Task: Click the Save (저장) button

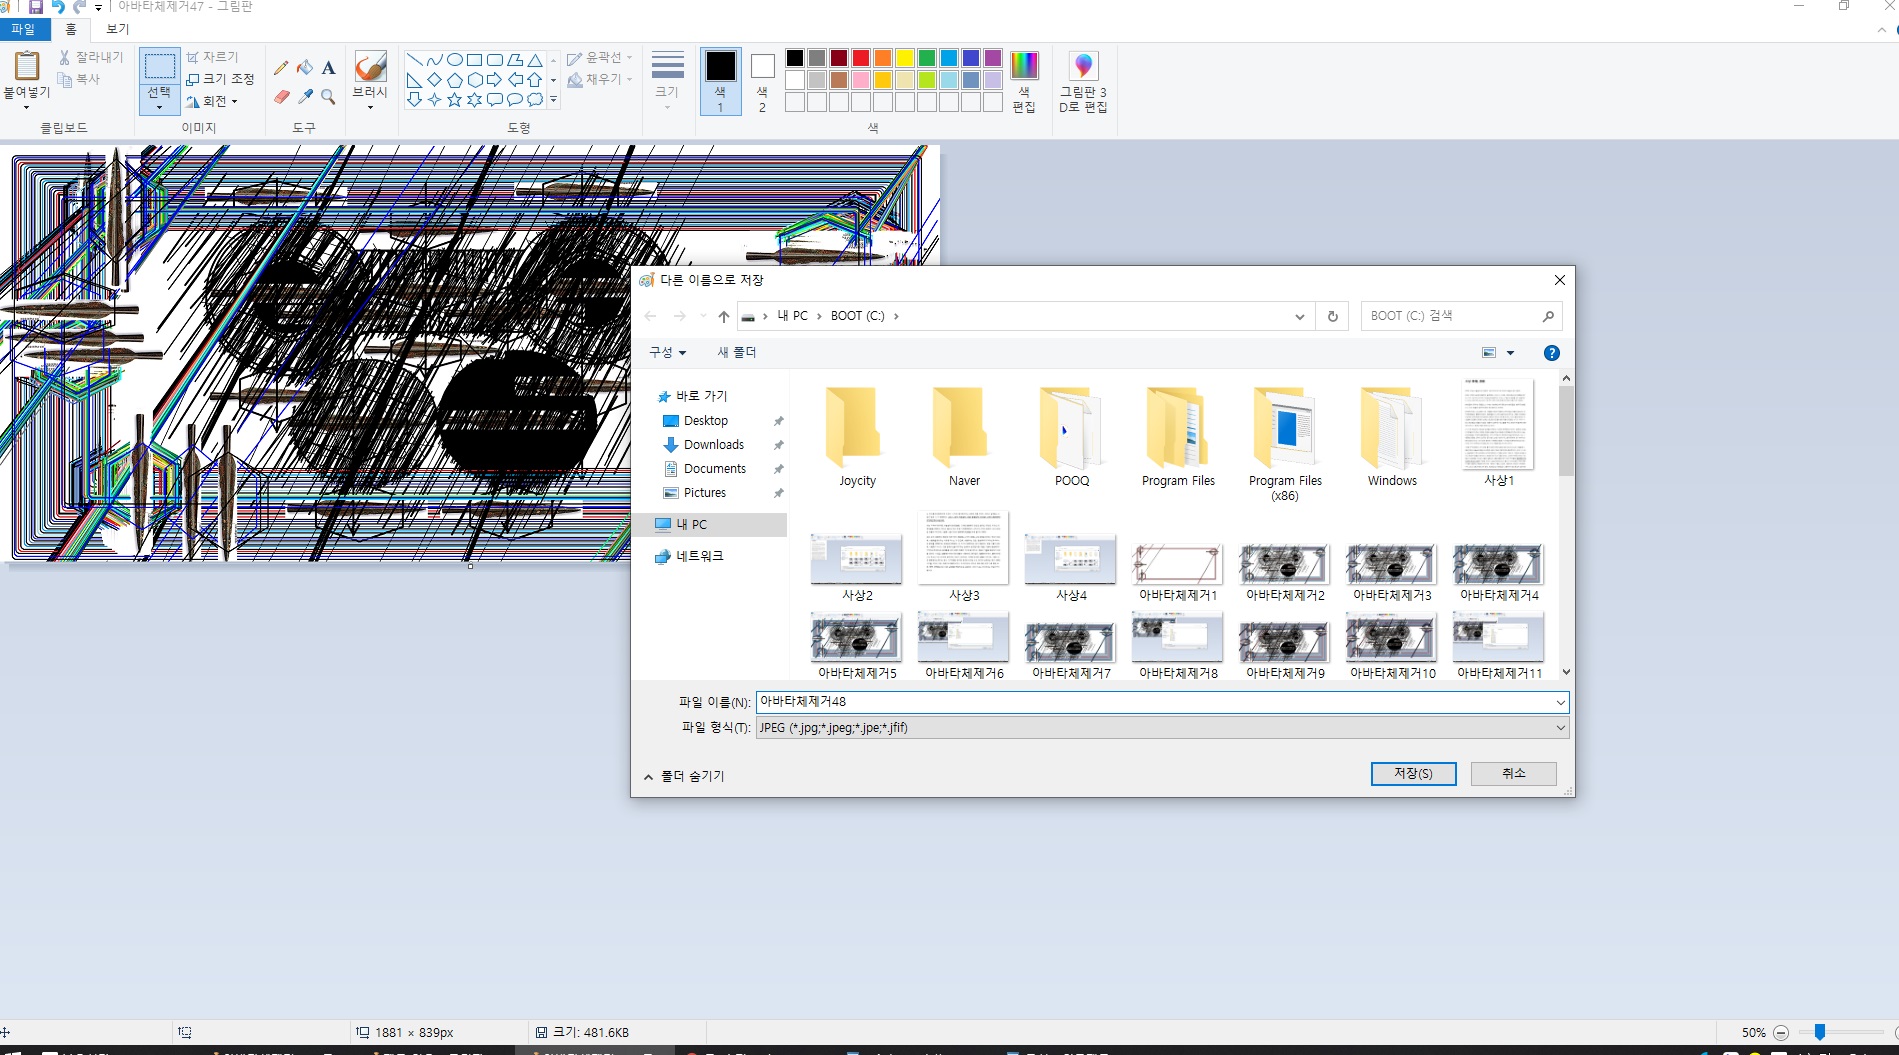Action: [x=1413, y=773]
